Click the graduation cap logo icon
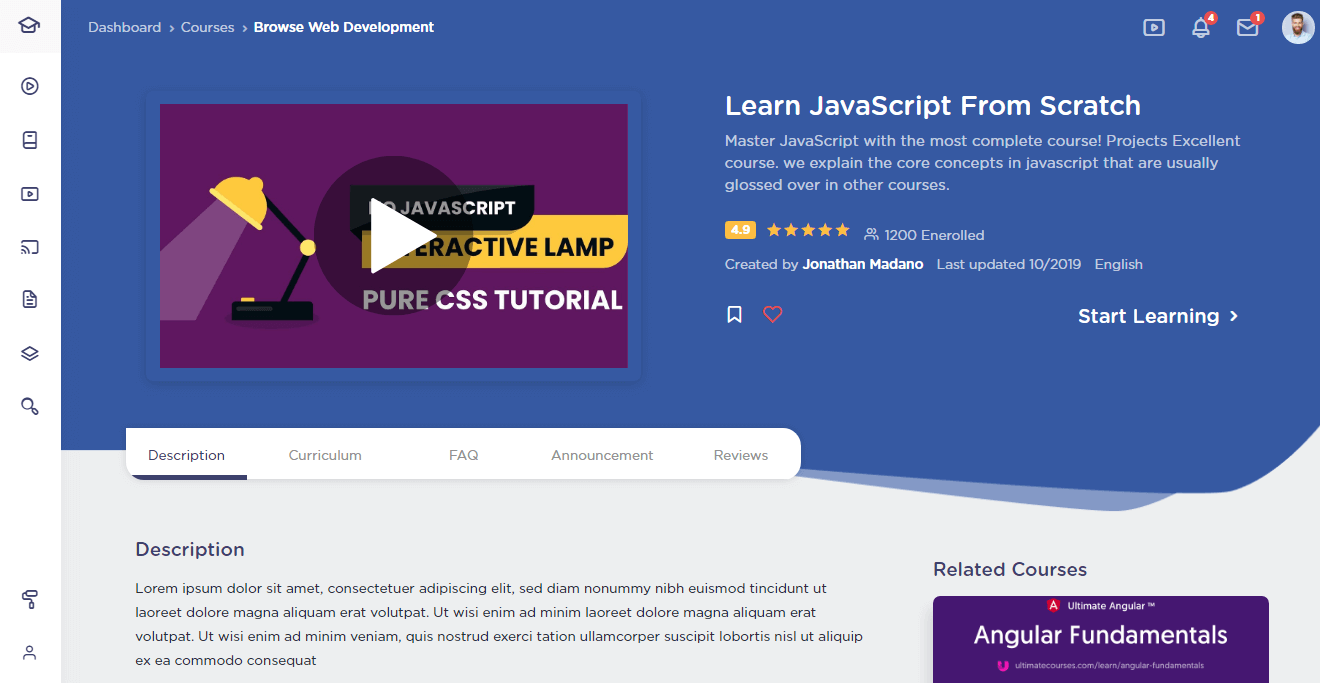 [29, 26]
